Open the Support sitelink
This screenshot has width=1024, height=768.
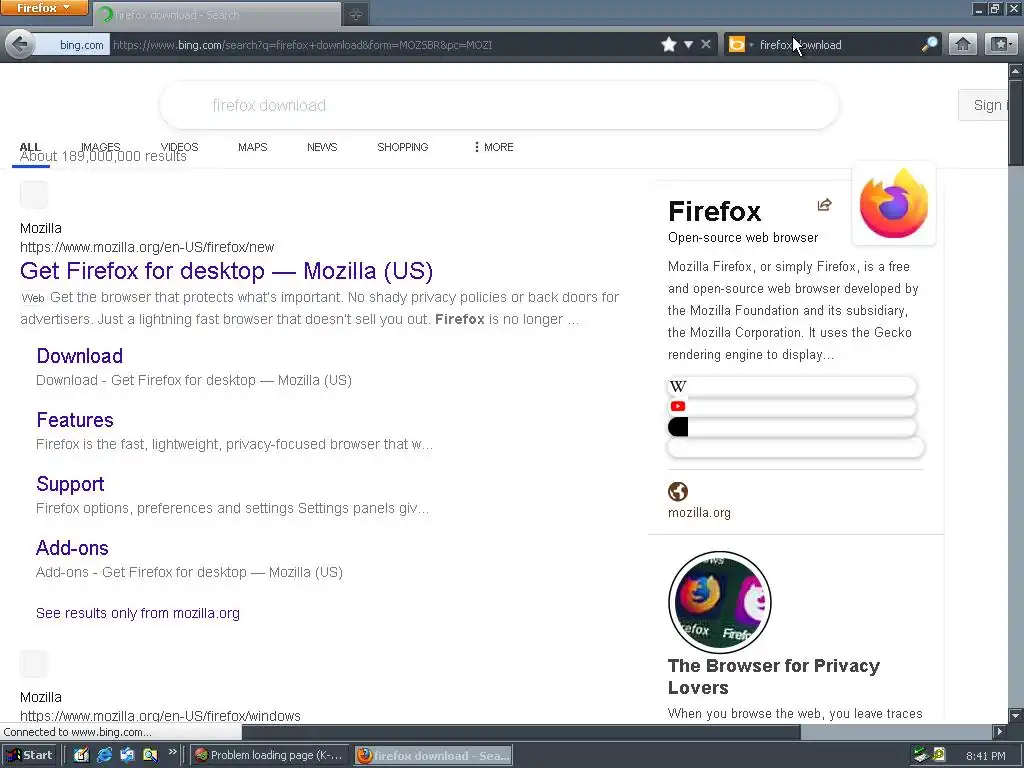[x=71, y=484]
